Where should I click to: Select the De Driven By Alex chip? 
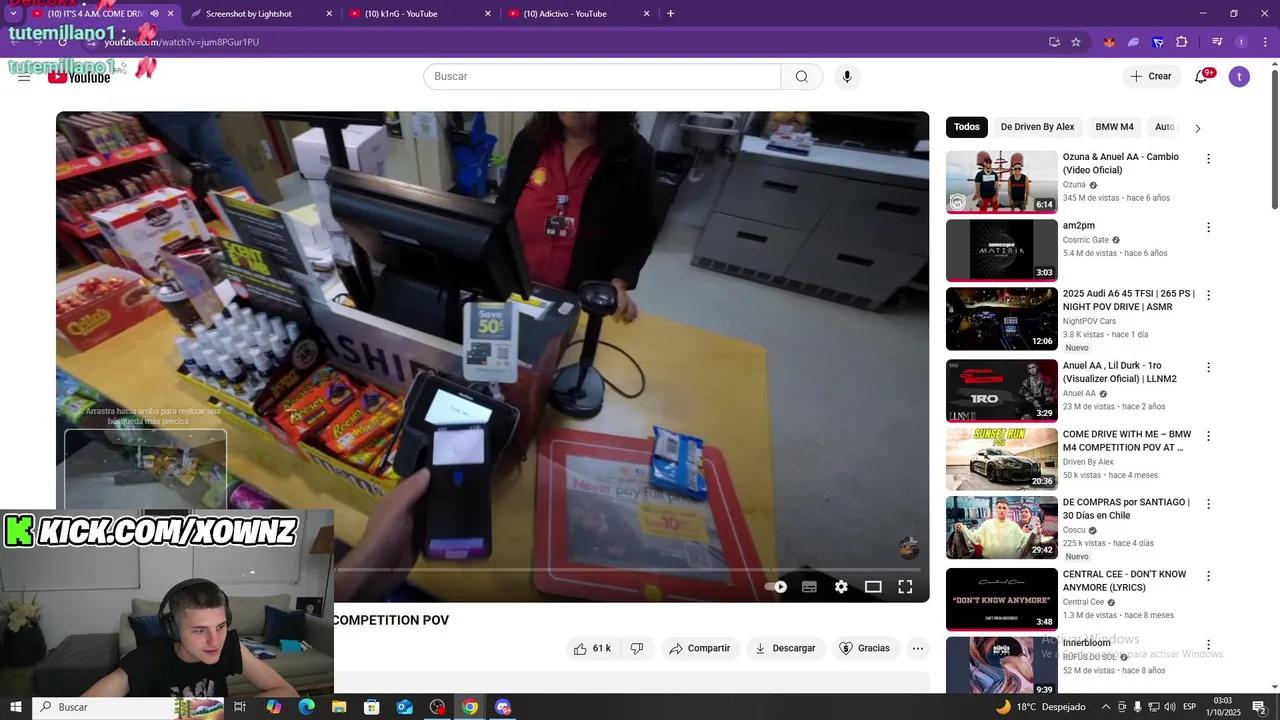point(1037,127)
